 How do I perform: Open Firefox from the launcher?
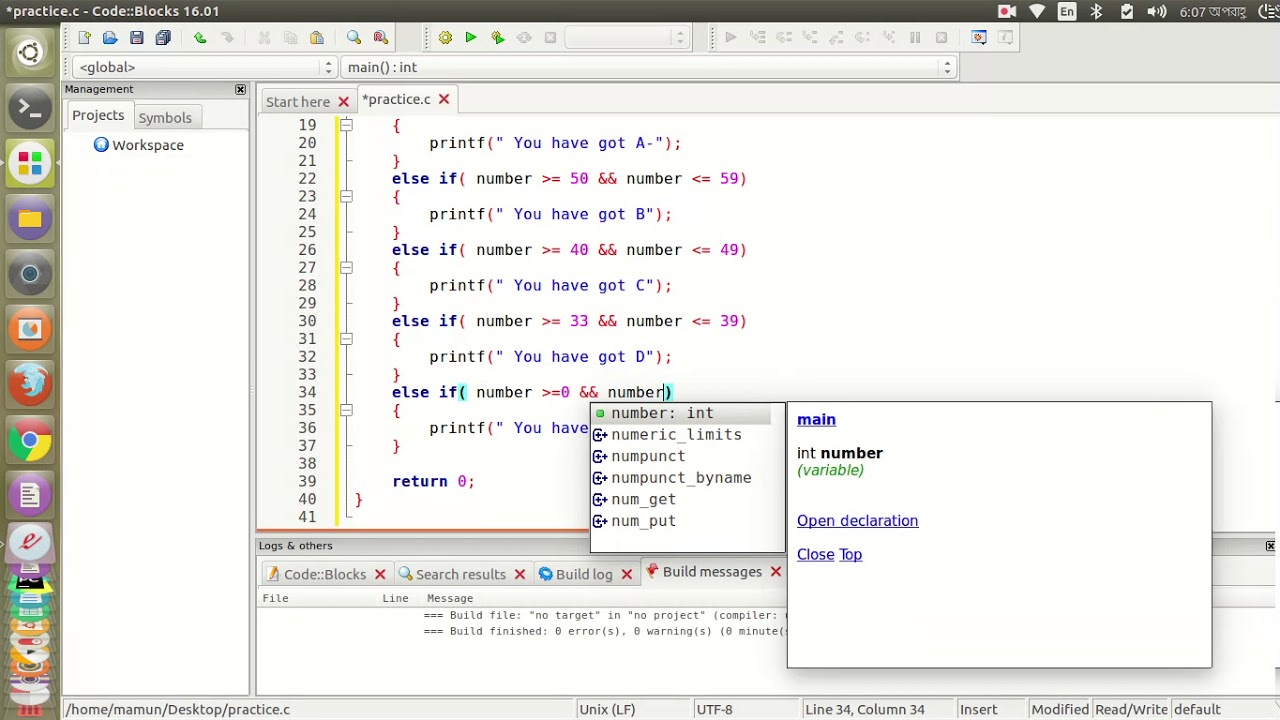pyautogui.click(x=30, y=384)
